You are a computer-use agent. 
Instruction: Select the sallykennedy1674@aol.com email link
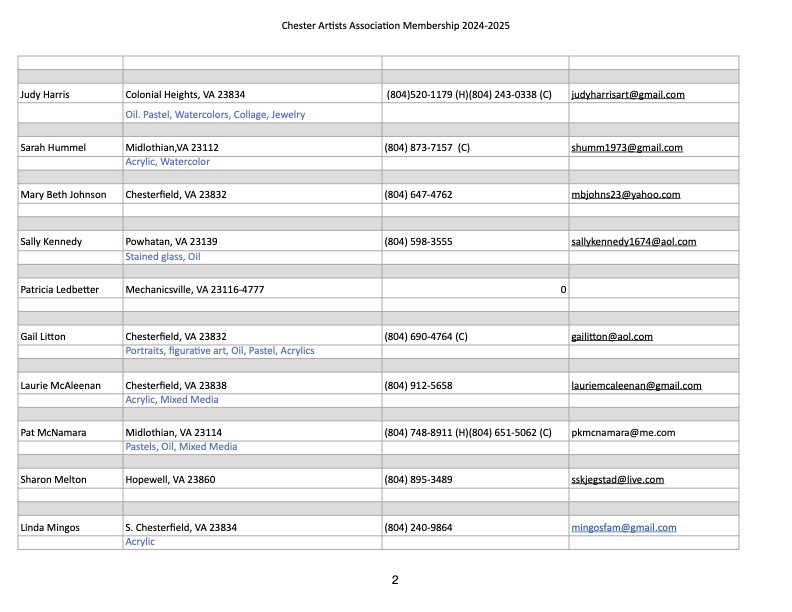(x=633, y=242)
